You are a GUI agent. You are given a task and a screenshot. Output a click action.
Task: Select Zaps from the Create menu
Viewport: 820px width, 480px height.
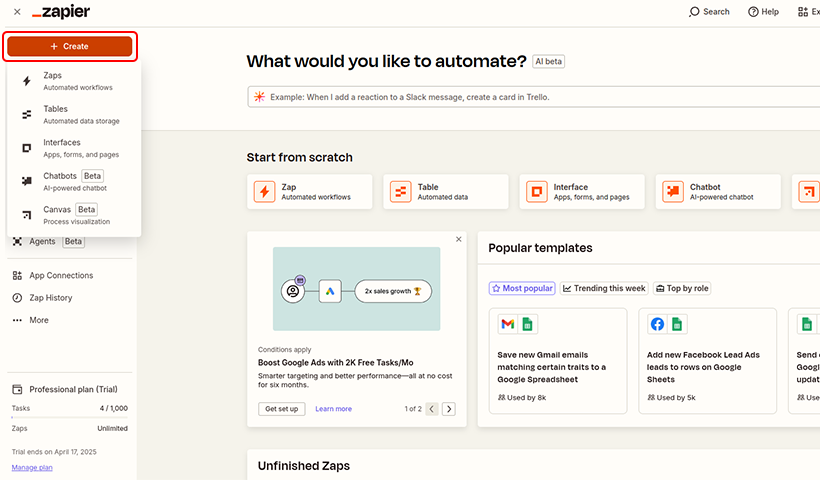[74, 81]
